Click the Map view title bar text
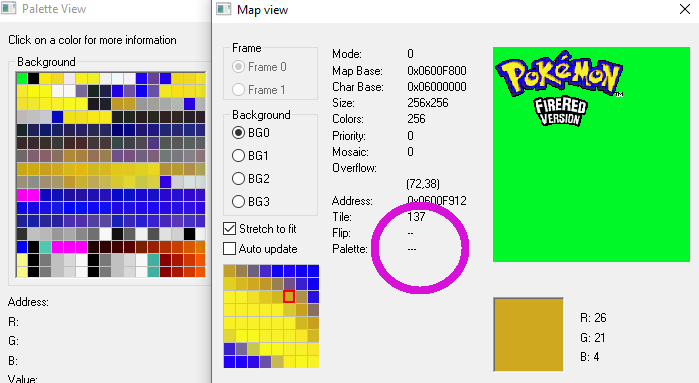This screenshot has width=699, height=383. click(x=263, y=10)
